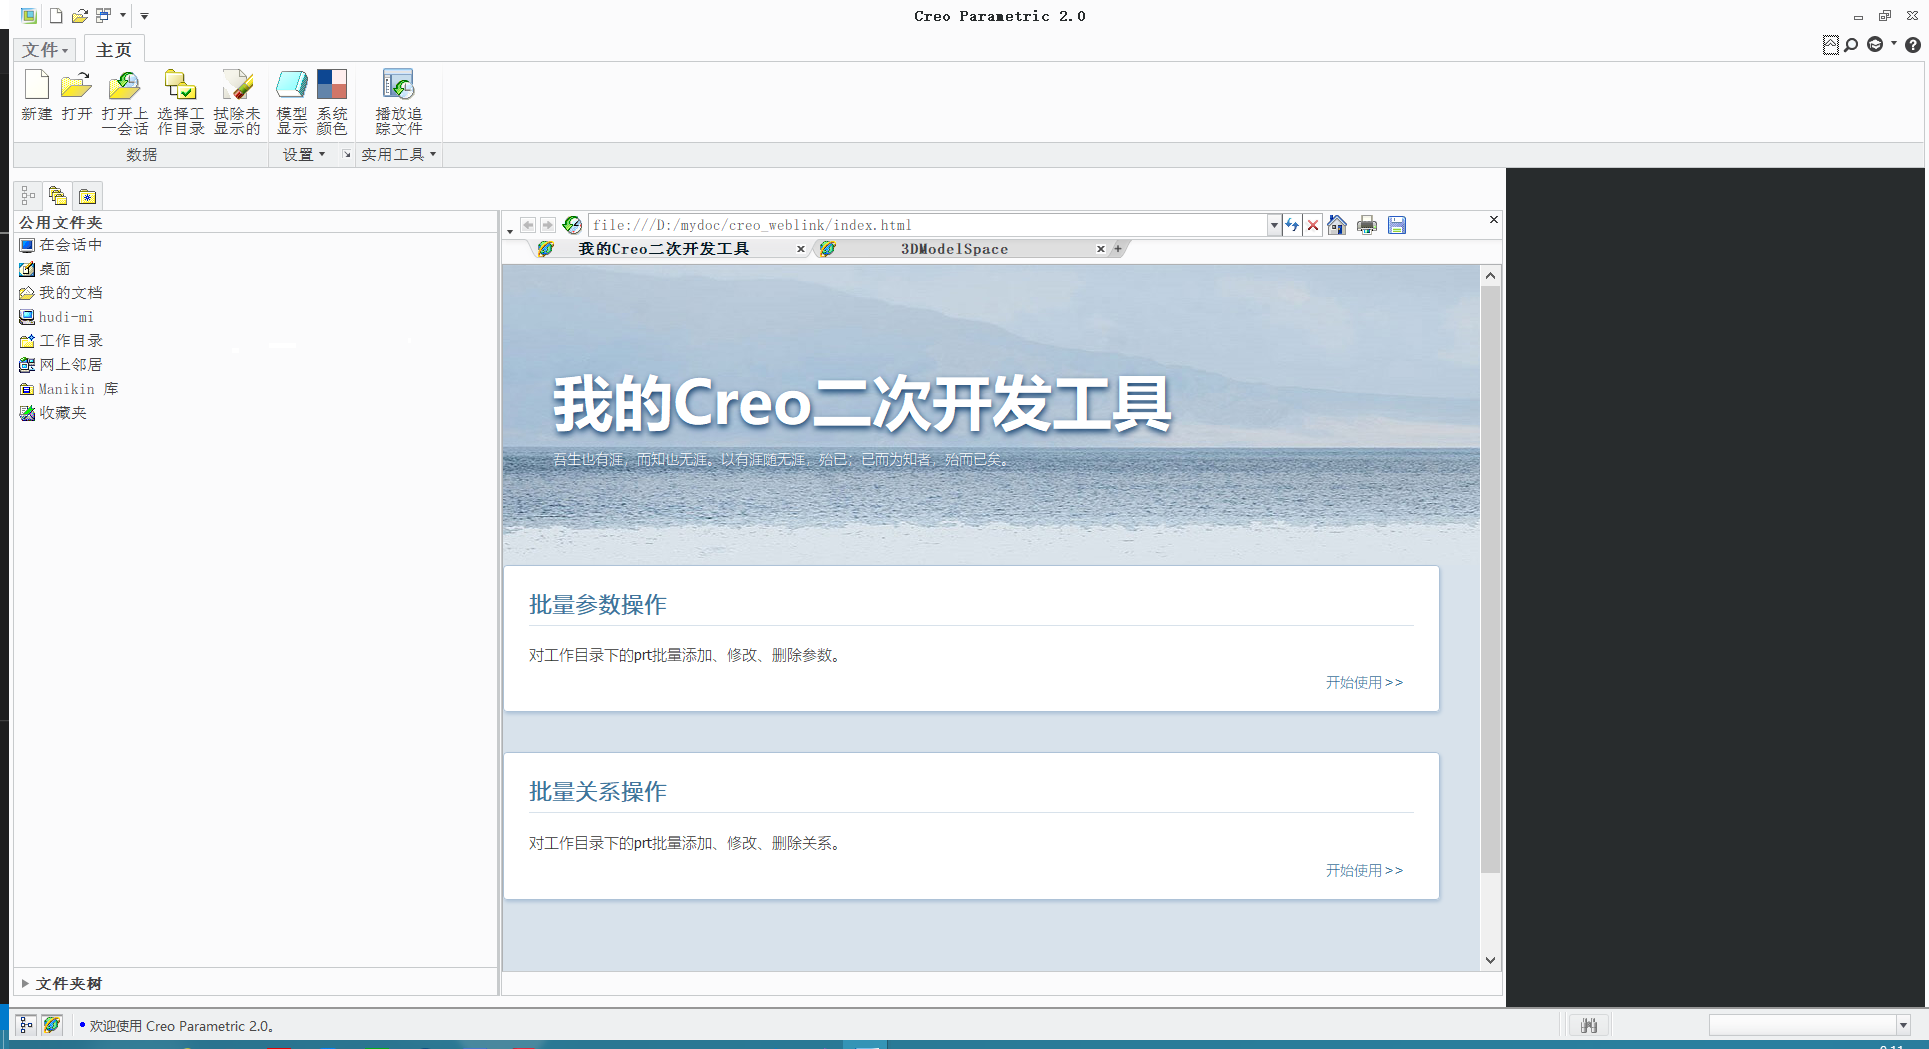Toggle the folder browser panel icon
Image resolution: width=1929 pixels, height=1049 pixels.
58,196
